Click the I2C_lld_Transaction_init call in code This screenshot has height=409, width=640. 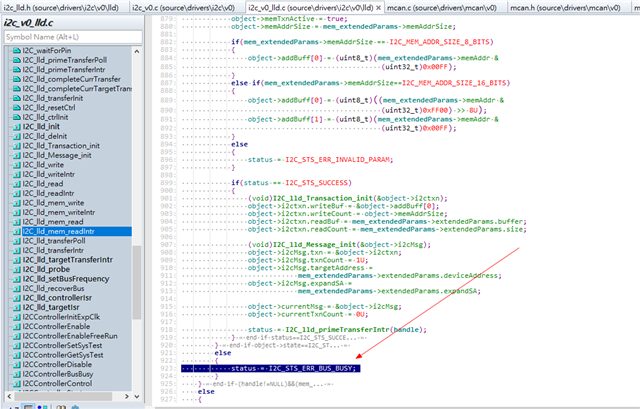point(324,198)
